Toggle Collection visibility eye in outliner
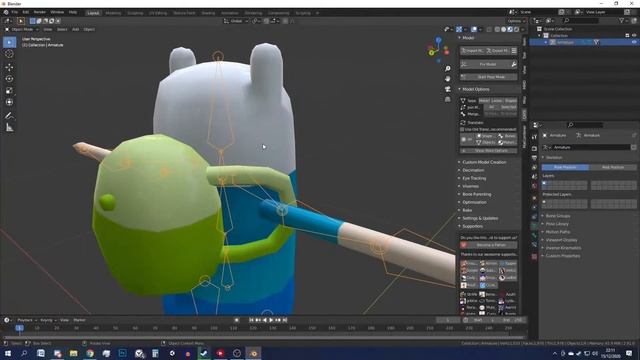 pyautogui.click(x=634, y=36)
